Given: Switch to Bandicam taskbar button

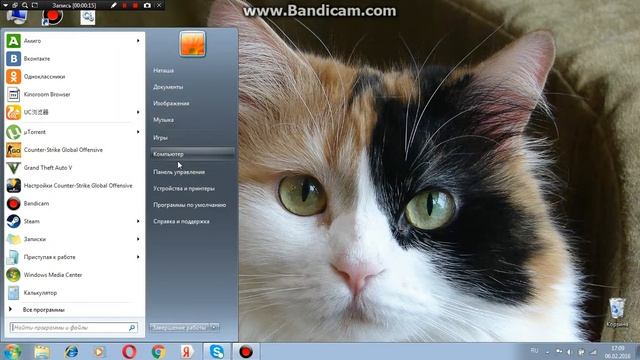Looking at the screenshot, I should click(246, 351).
